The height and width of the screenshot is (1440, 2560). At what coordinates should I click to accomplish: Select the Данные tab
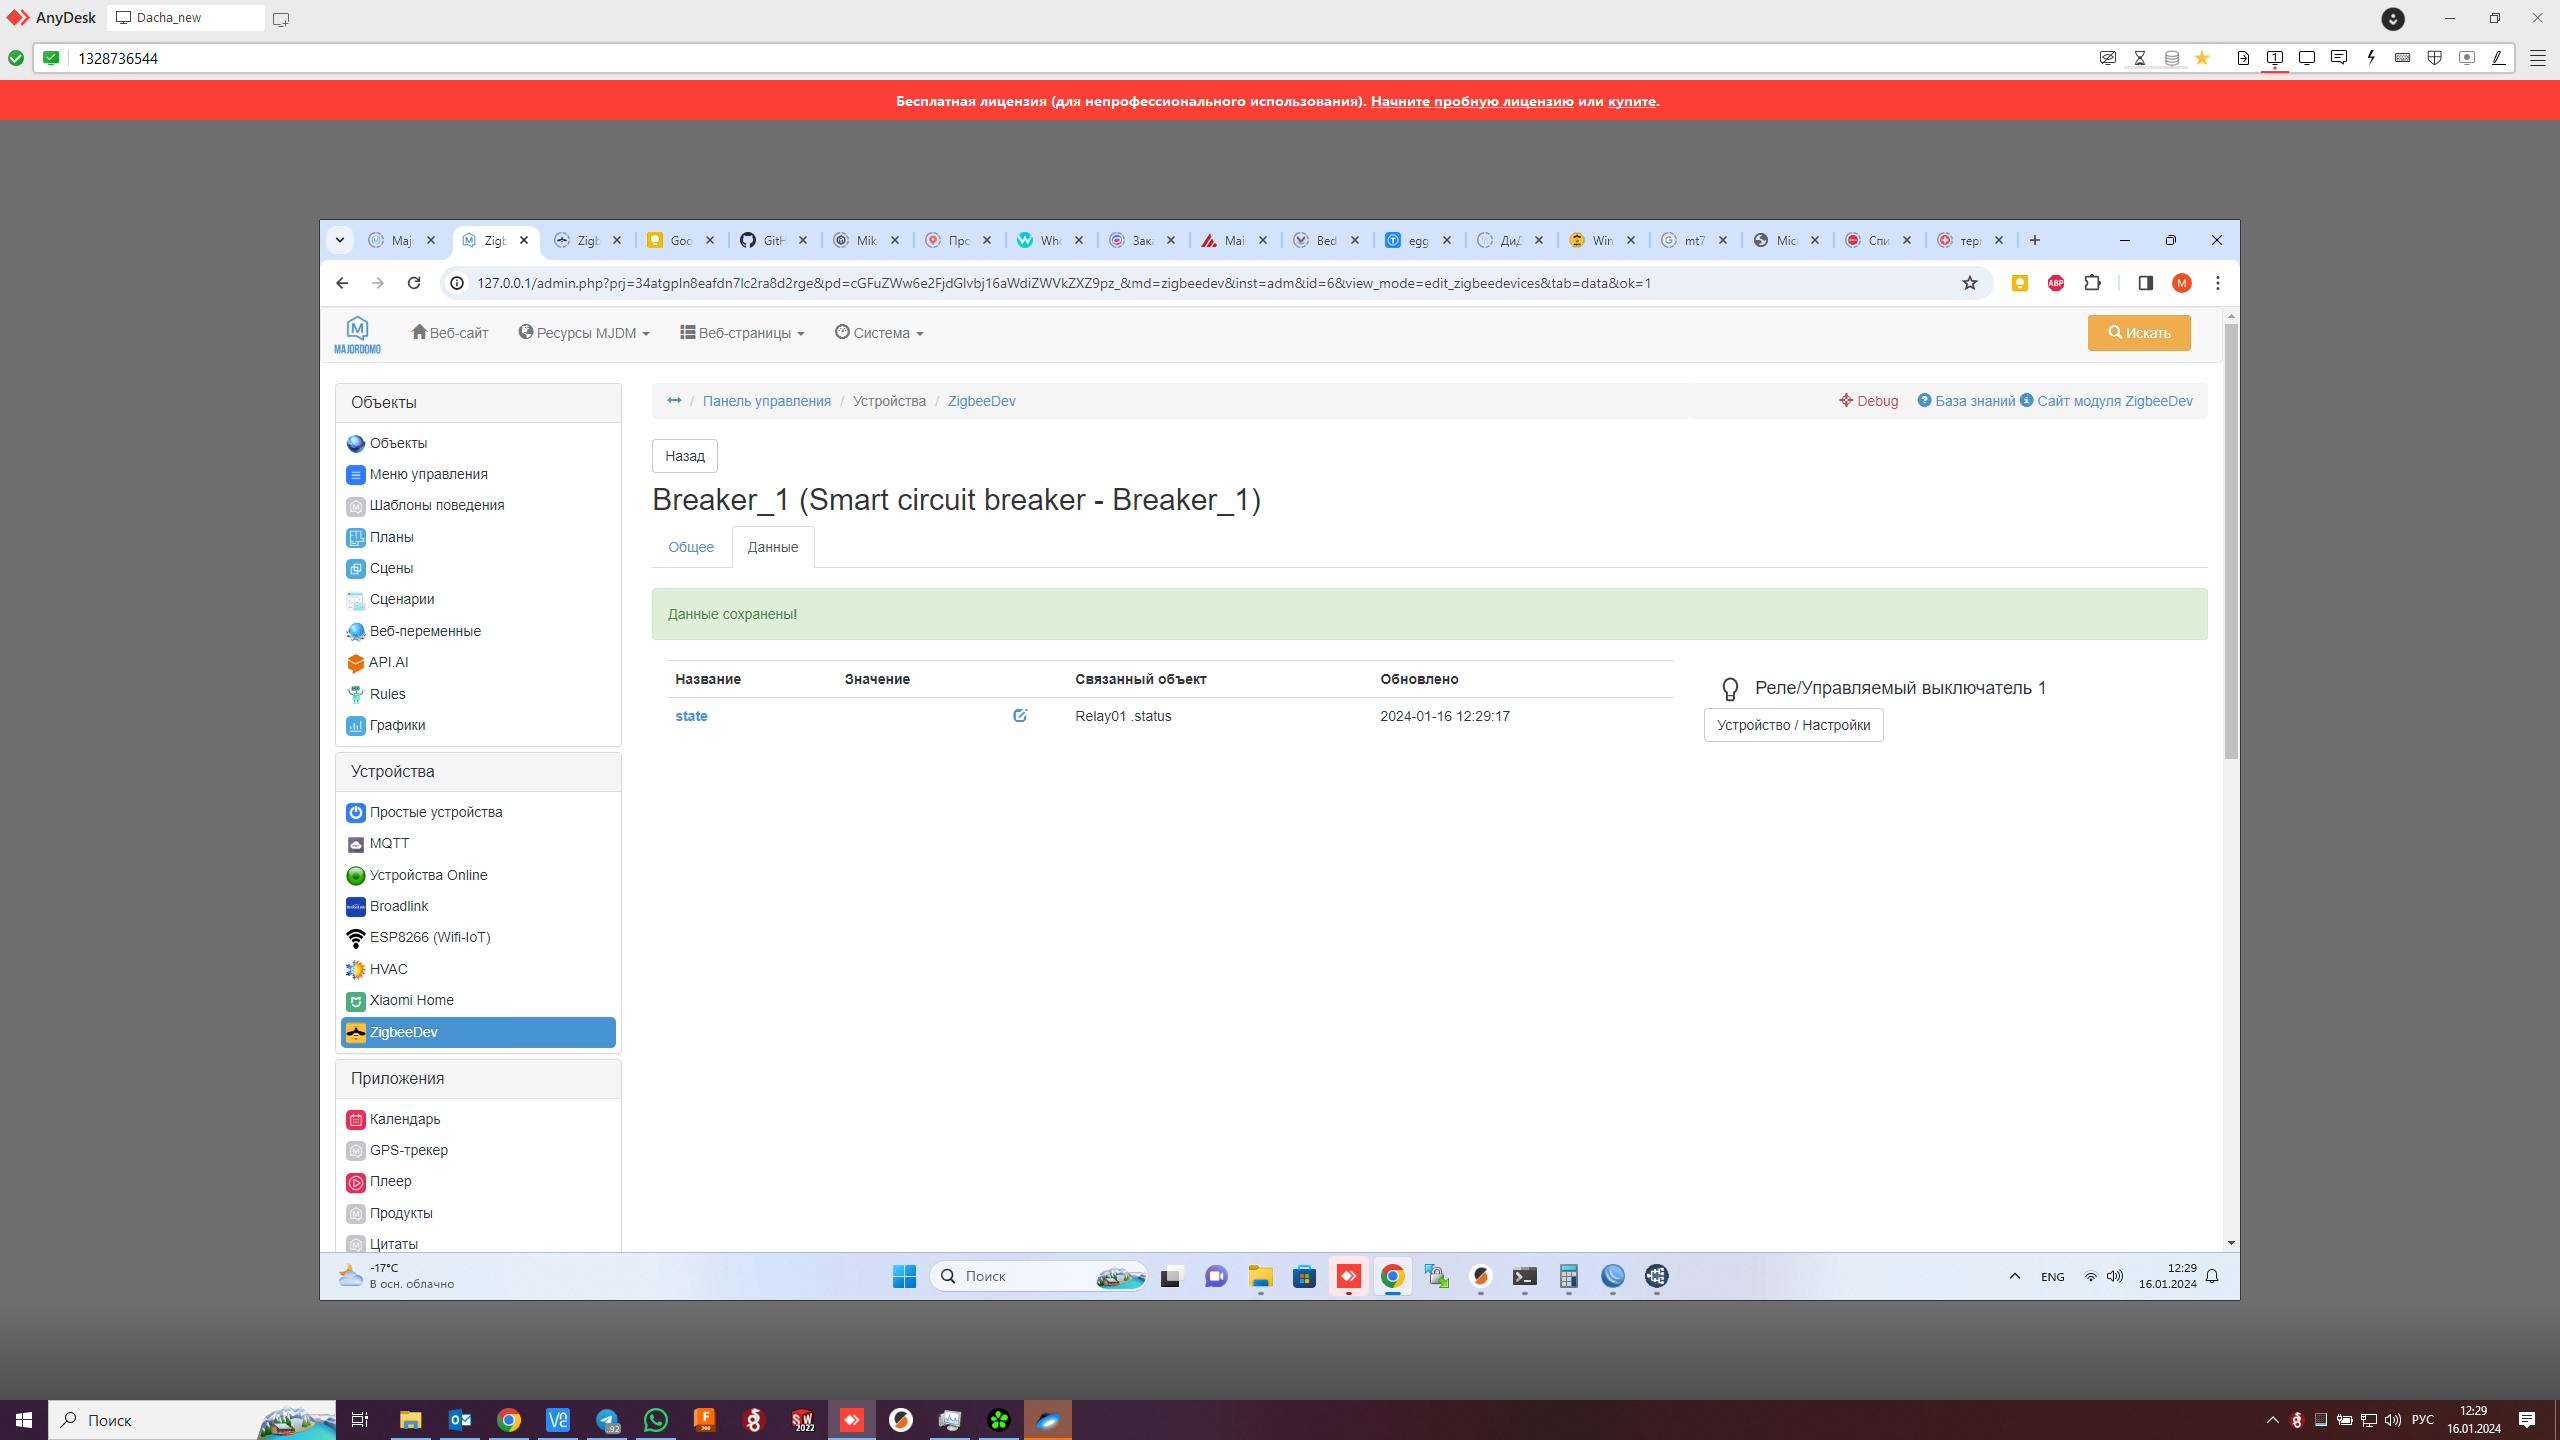coord(772,547)
